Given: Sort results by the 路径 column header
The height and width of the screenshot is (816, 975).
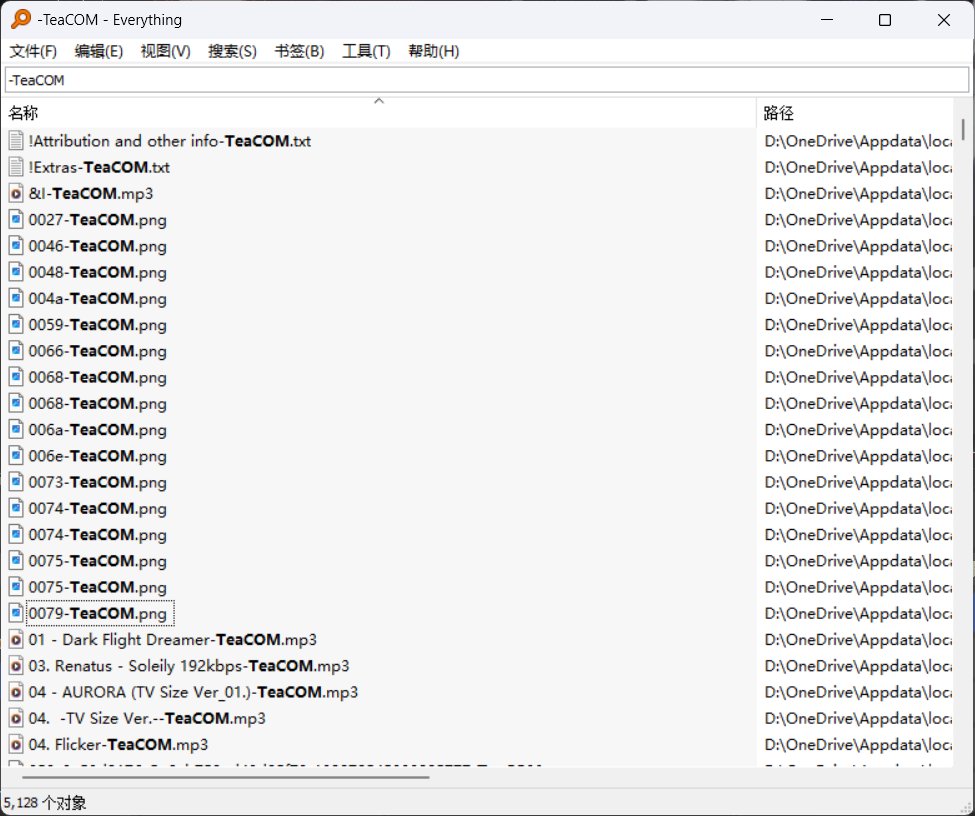Looking at the screenshot, I should pyautogui.click(x=855, y=113).
